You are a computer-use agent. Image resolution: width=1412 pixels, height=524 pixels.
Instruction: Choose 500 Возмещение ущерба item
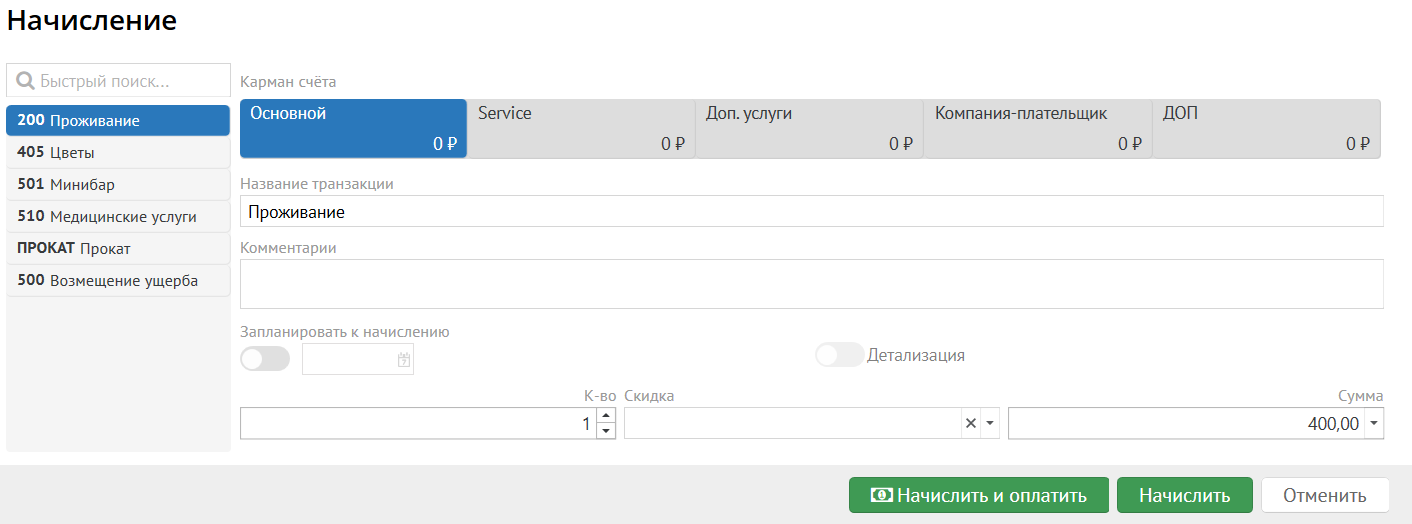tap(118, 280)
